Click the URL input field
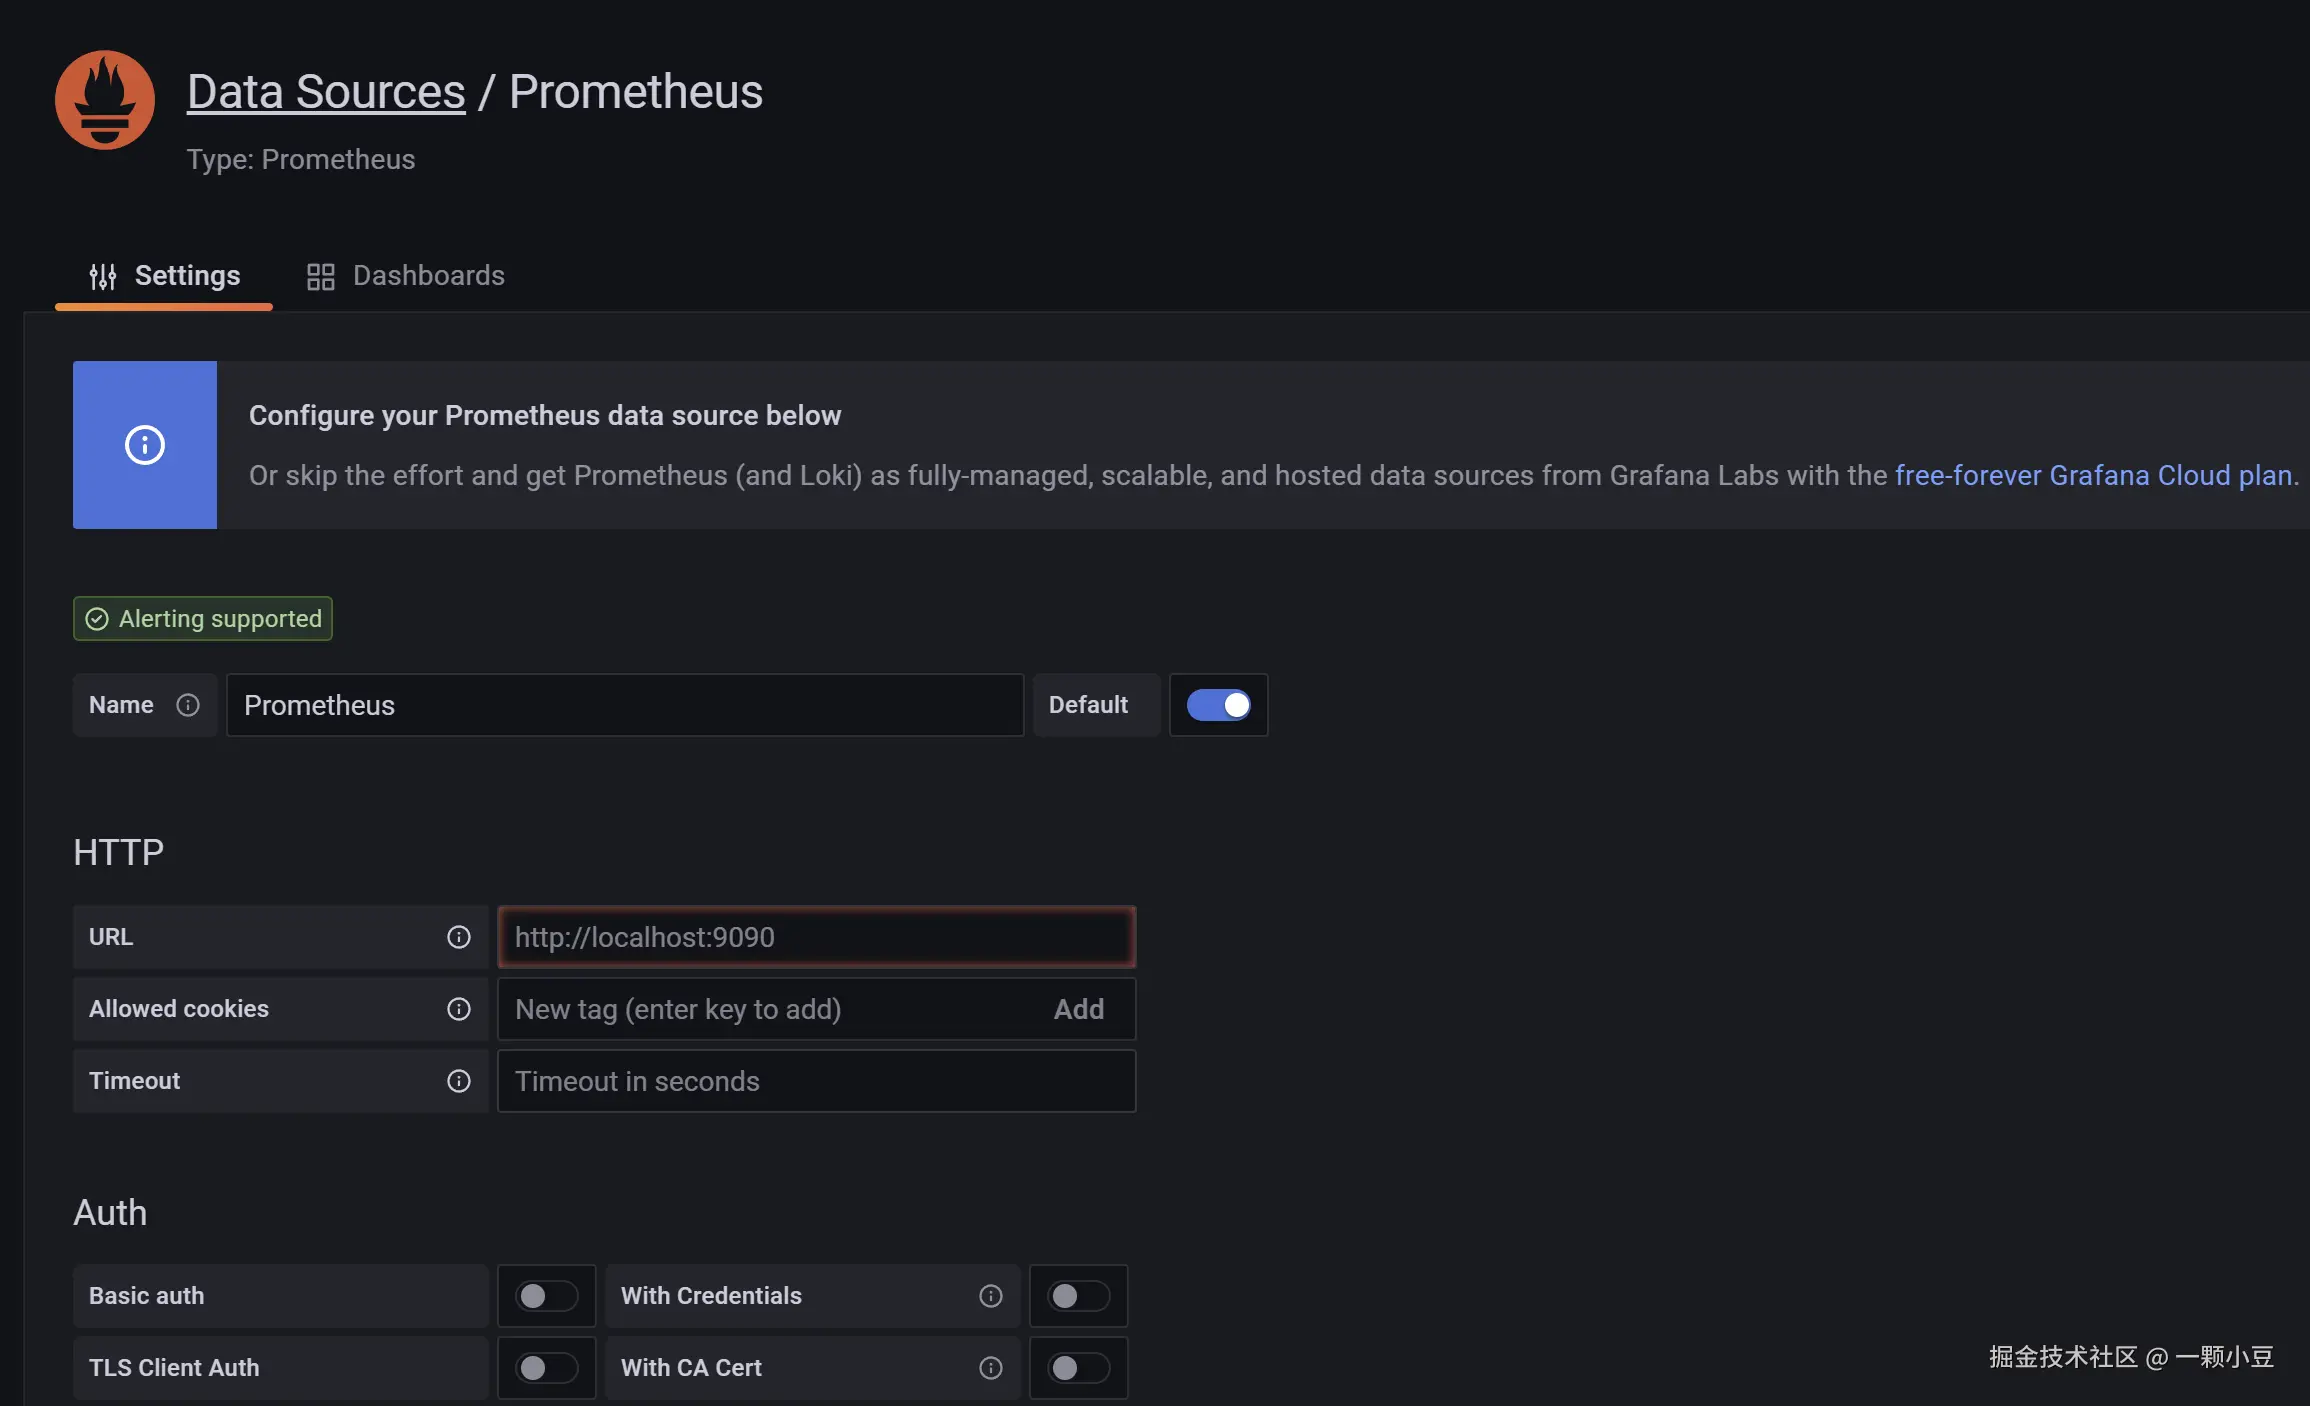The height and width of the screenshot is (1406, 2310). (x=816, y=937)
